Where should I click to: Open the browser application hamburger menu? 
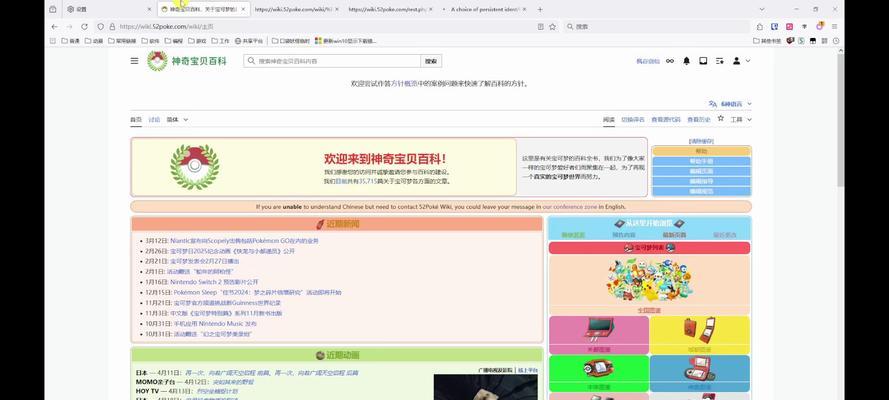tap(835, 27)
